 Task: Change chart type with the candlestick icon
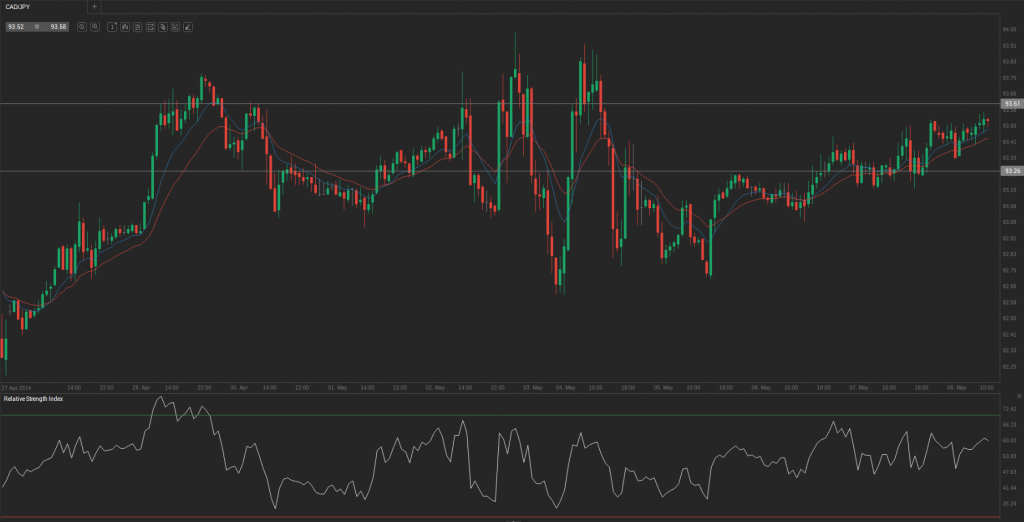[125, 27]
